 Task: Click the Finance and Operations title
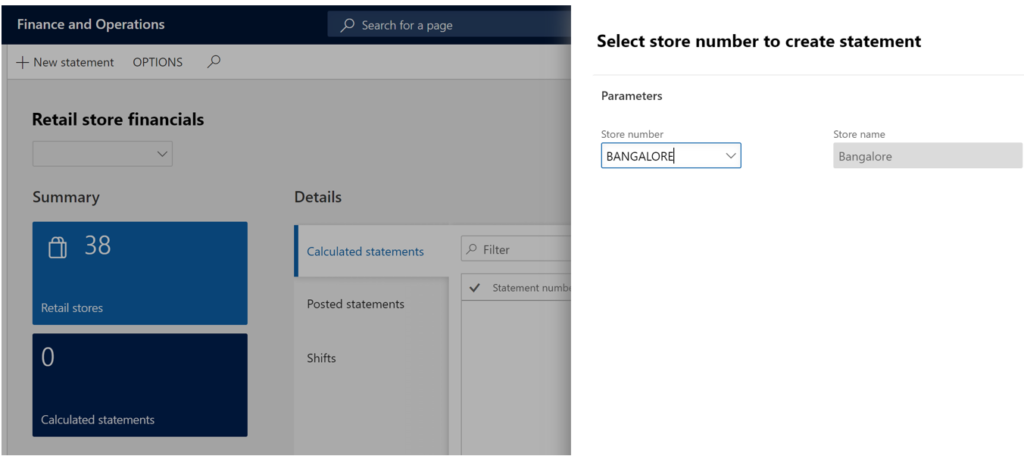tap(91, 24)
